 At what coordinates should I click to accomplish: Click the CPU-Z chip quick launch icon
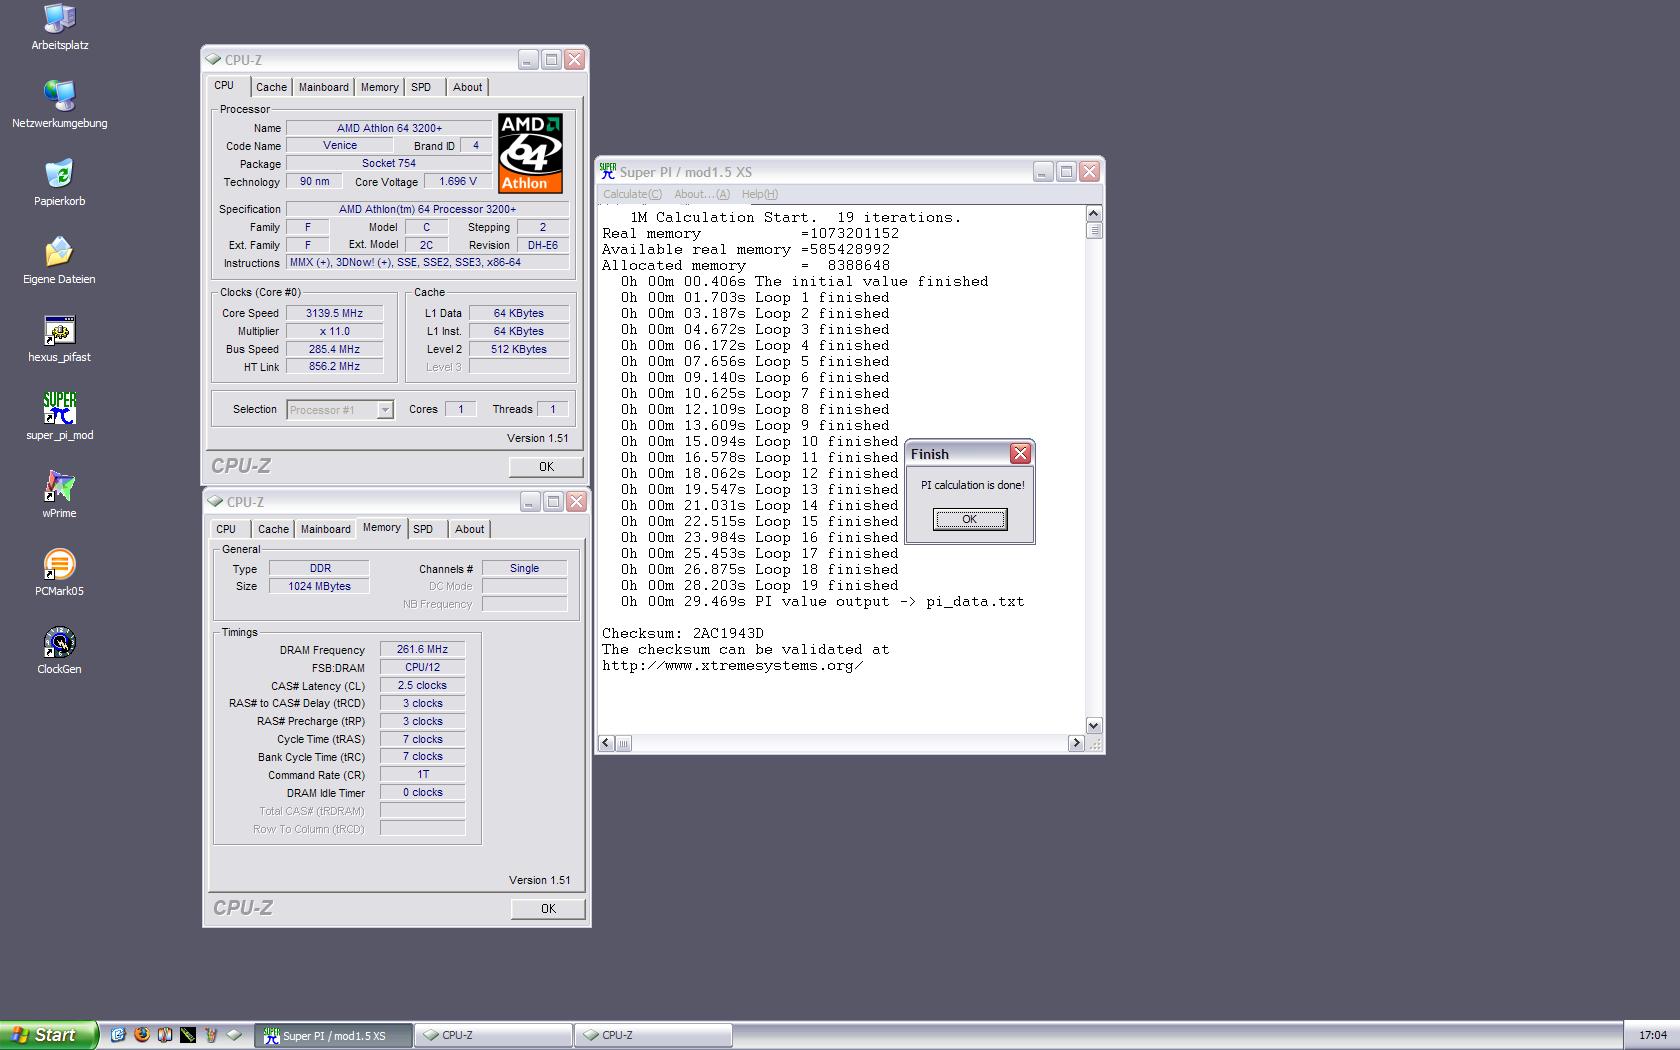pyautogui.click(x=234, y=1035)
